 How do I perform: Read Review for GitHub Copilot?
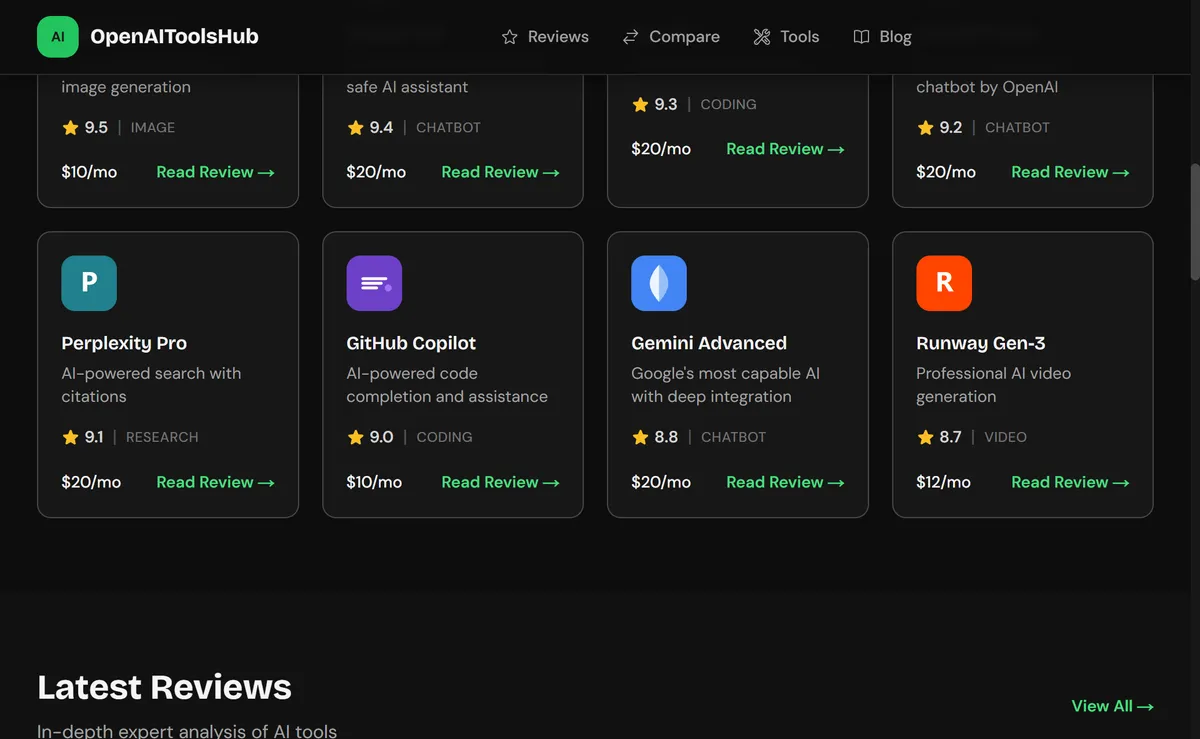(x=500, y=482)
